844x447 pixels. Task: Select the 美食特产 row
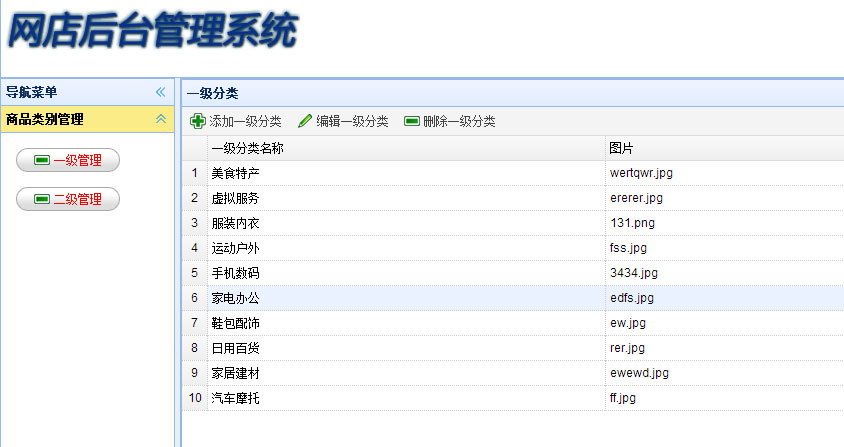(x=236, y=173)
